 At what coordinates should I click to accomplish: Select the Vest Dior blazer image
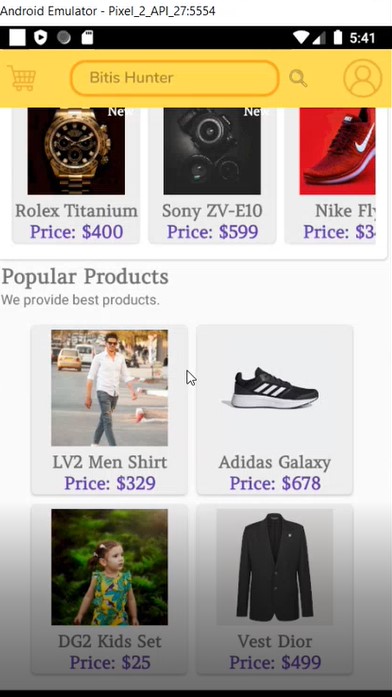pos(275,567)
